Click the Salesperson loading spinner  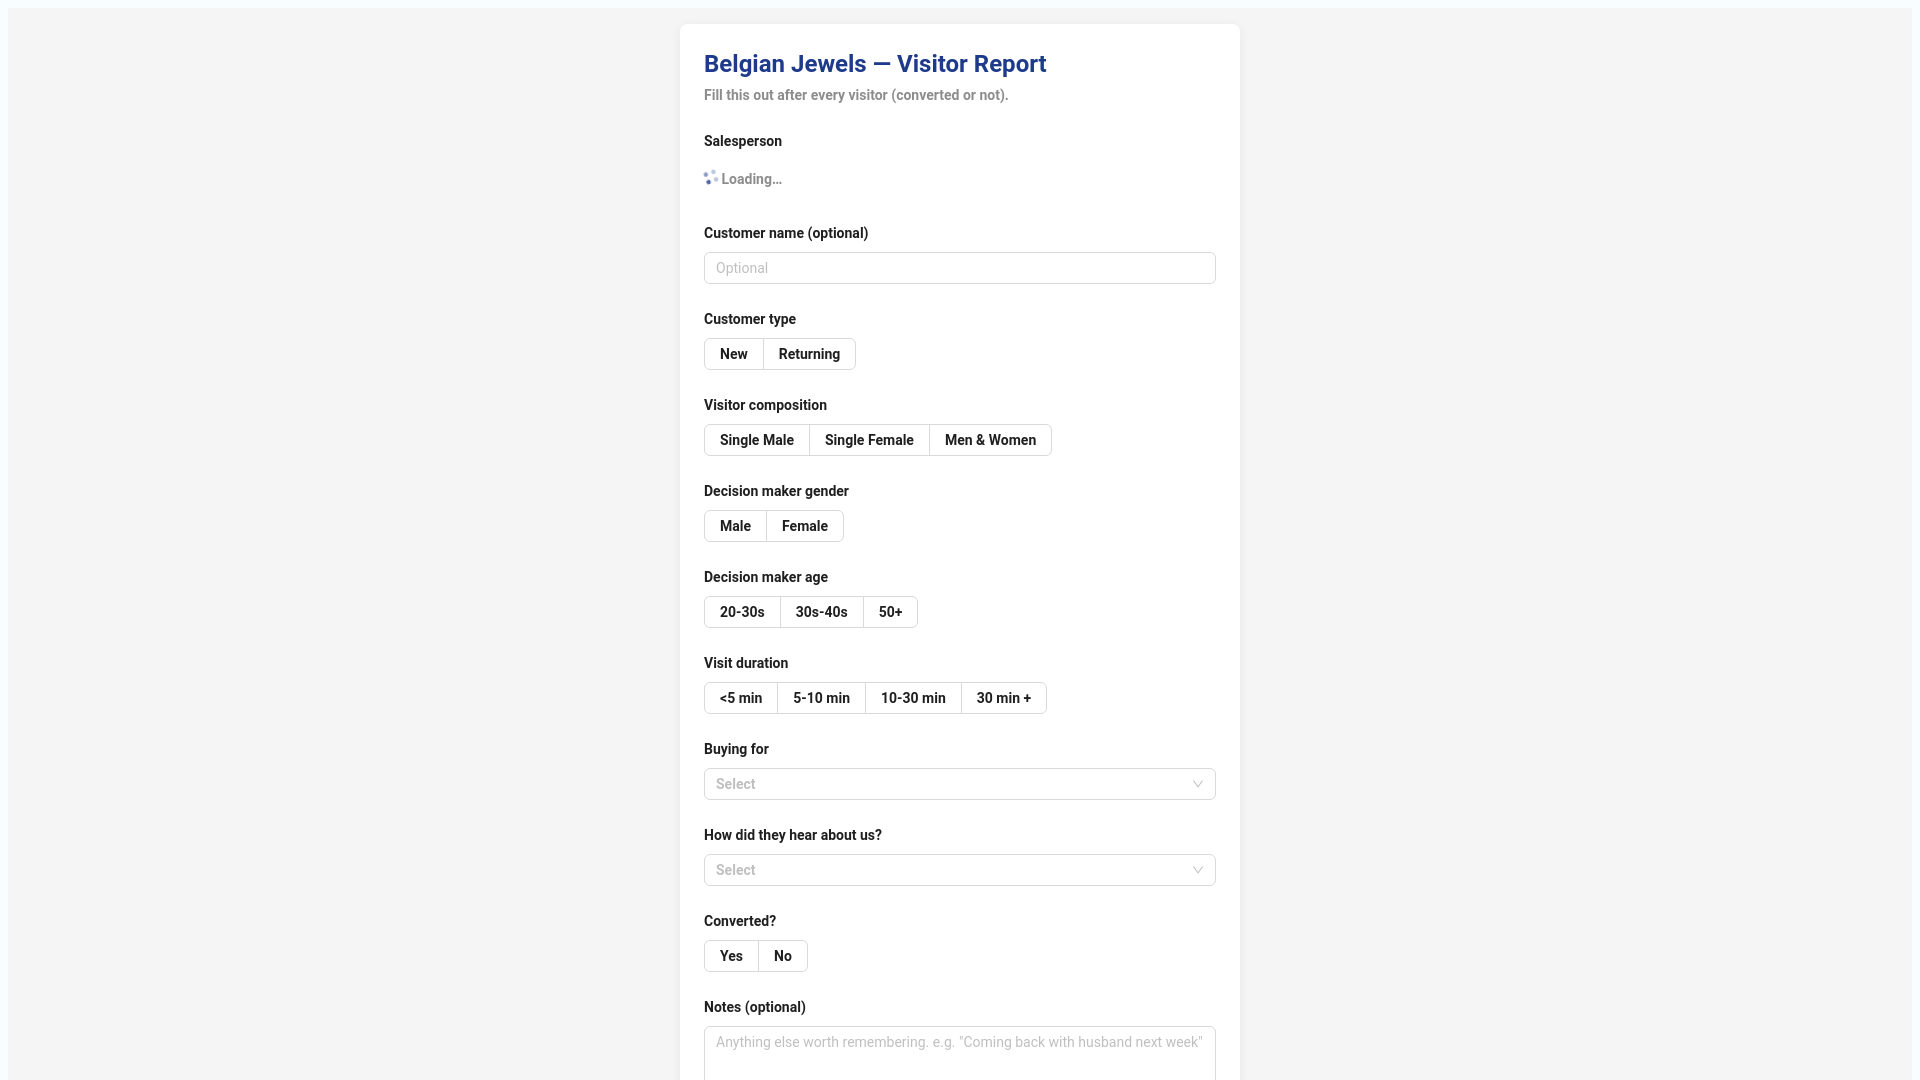coord(711,178)
